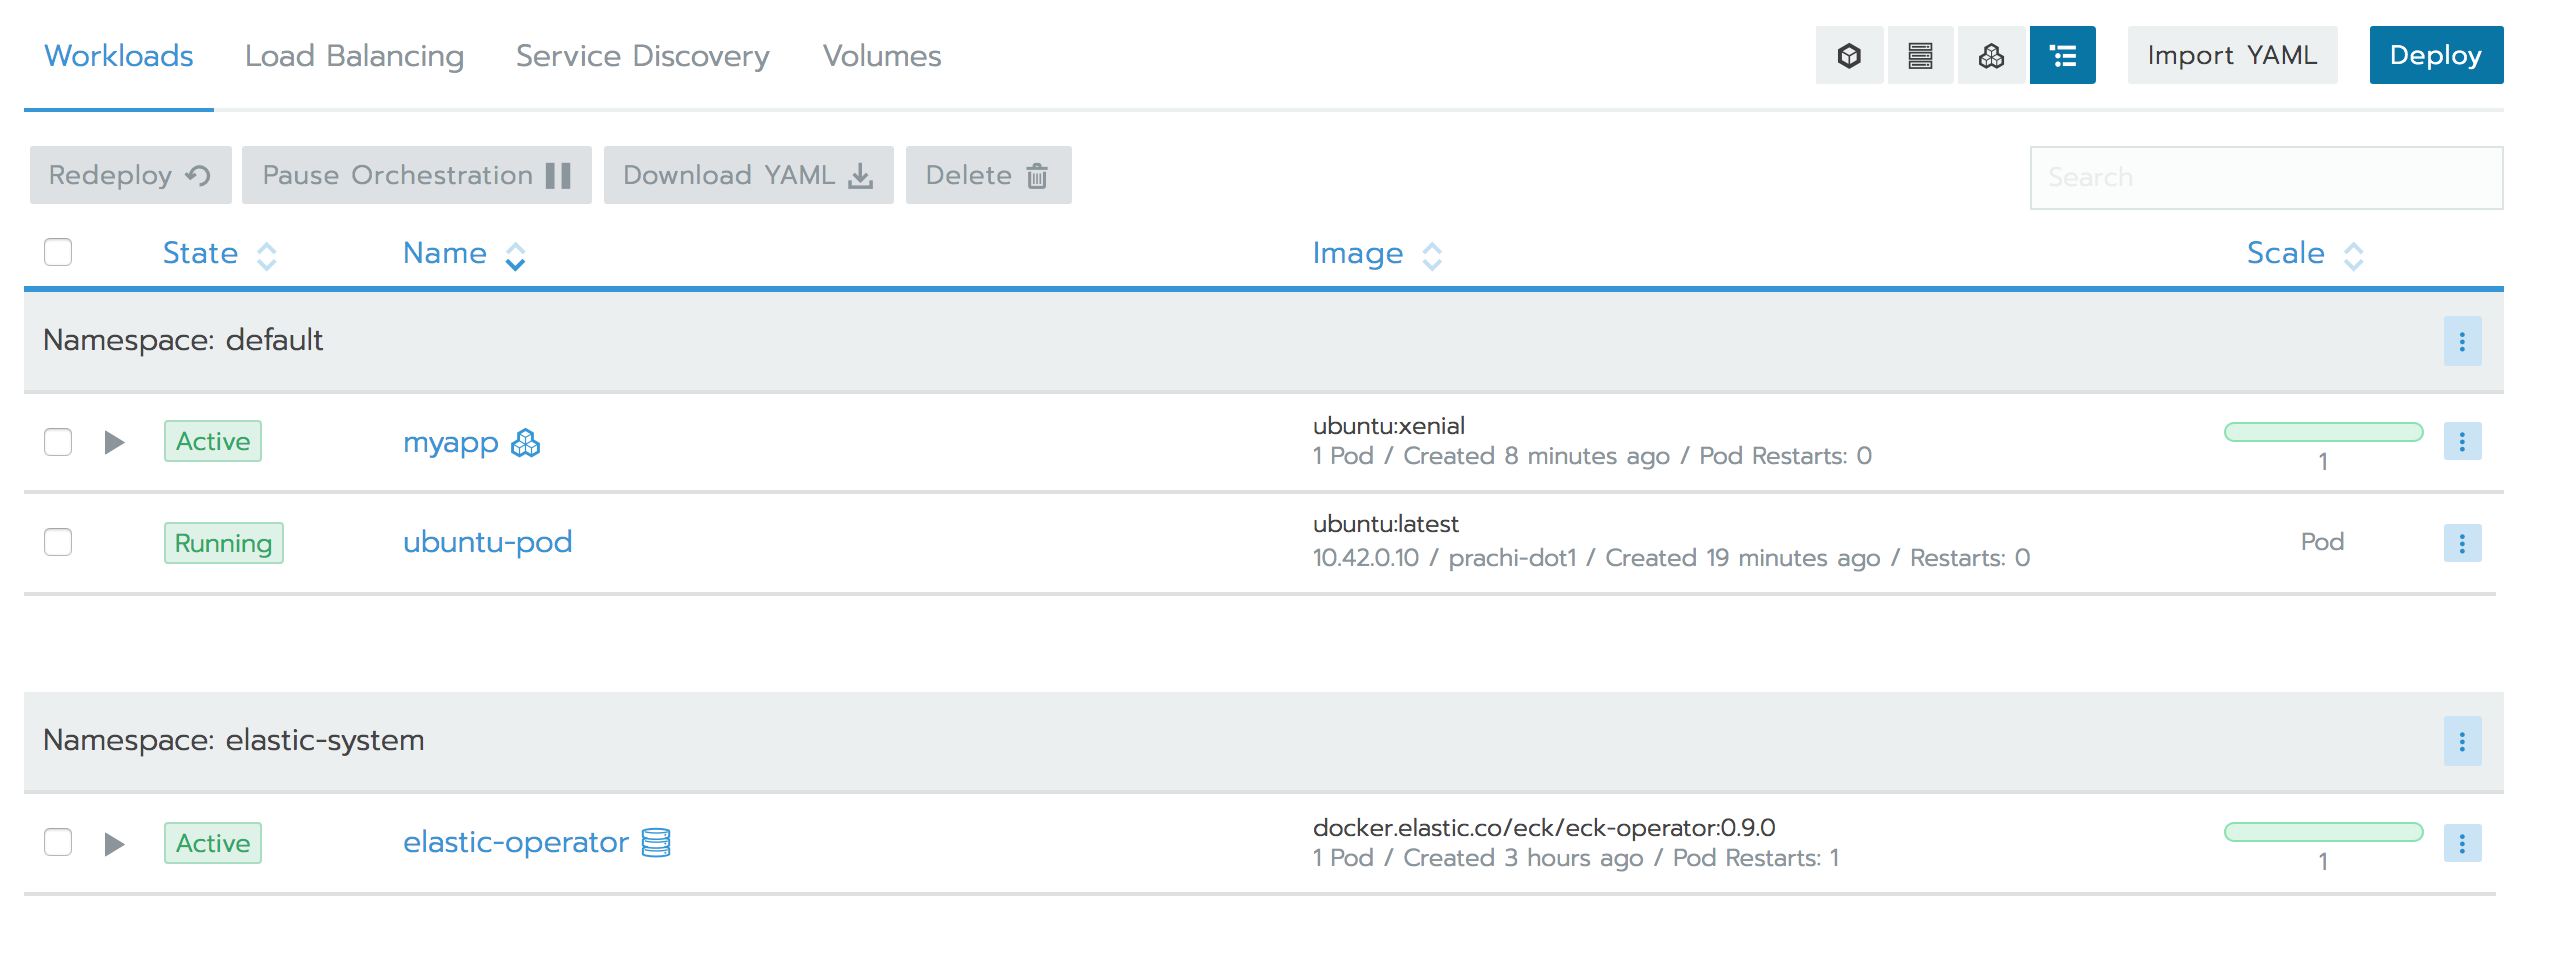
Task: Click the Deploy button
Action: tap(2435, 55)
